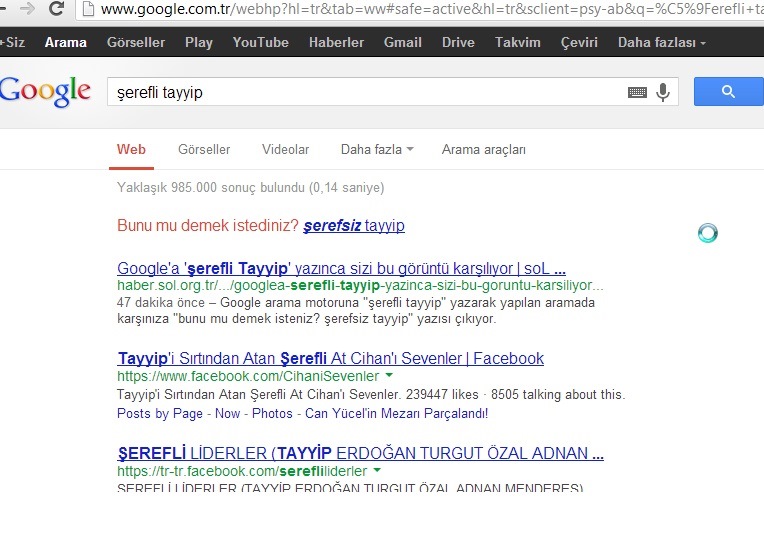Click the haber.sol.org.tr green URL text

pos(360,285)
